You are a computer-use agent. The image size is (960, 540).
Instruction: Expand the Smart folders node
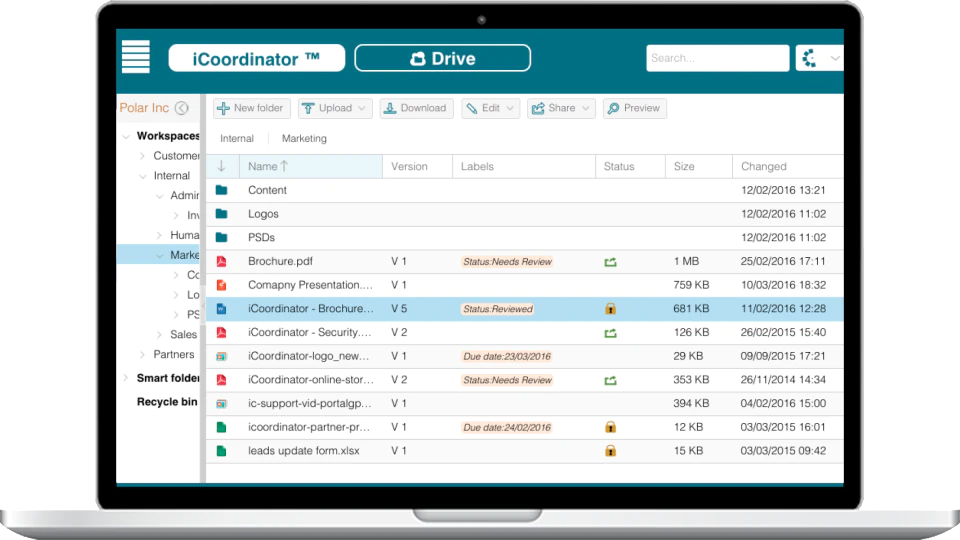click(126, 378)
